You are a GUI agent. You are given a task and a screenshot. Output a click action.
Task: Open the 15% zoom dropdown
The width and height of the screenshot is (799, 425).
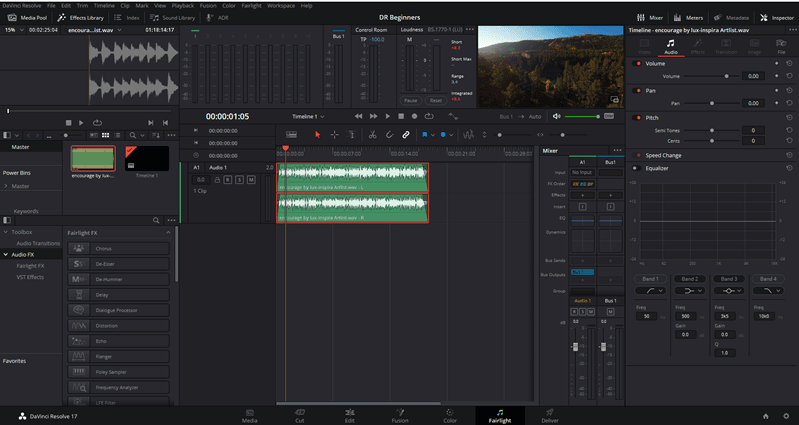(x=14, y=30)
